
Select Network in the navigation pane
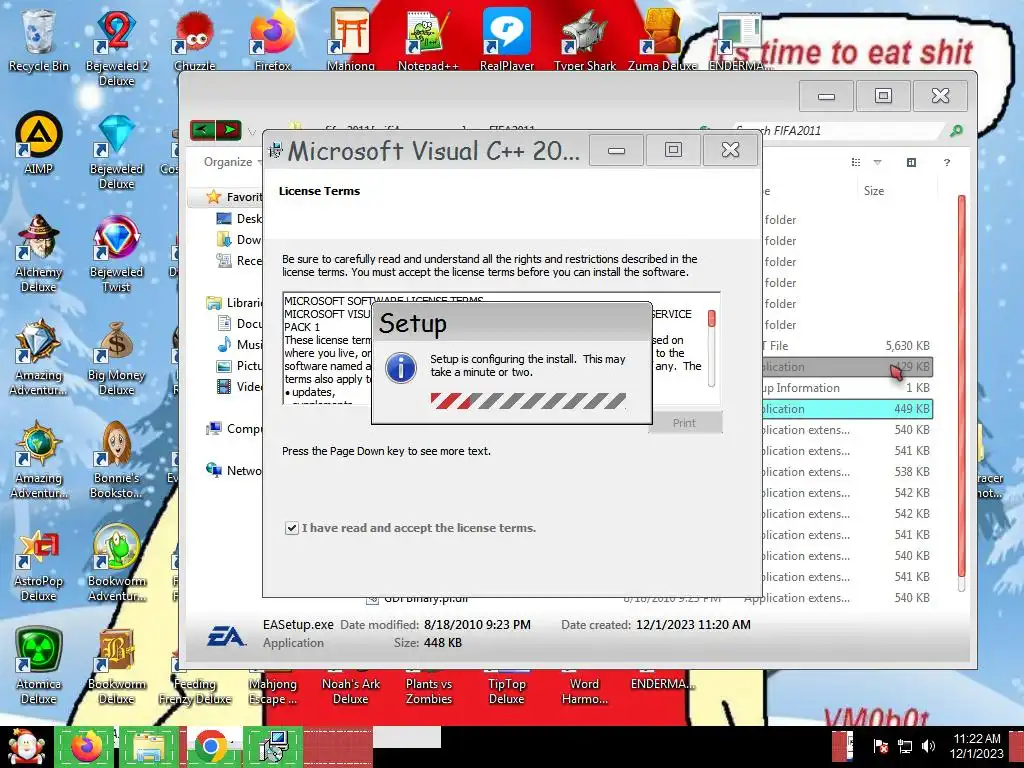pos(234,470)
